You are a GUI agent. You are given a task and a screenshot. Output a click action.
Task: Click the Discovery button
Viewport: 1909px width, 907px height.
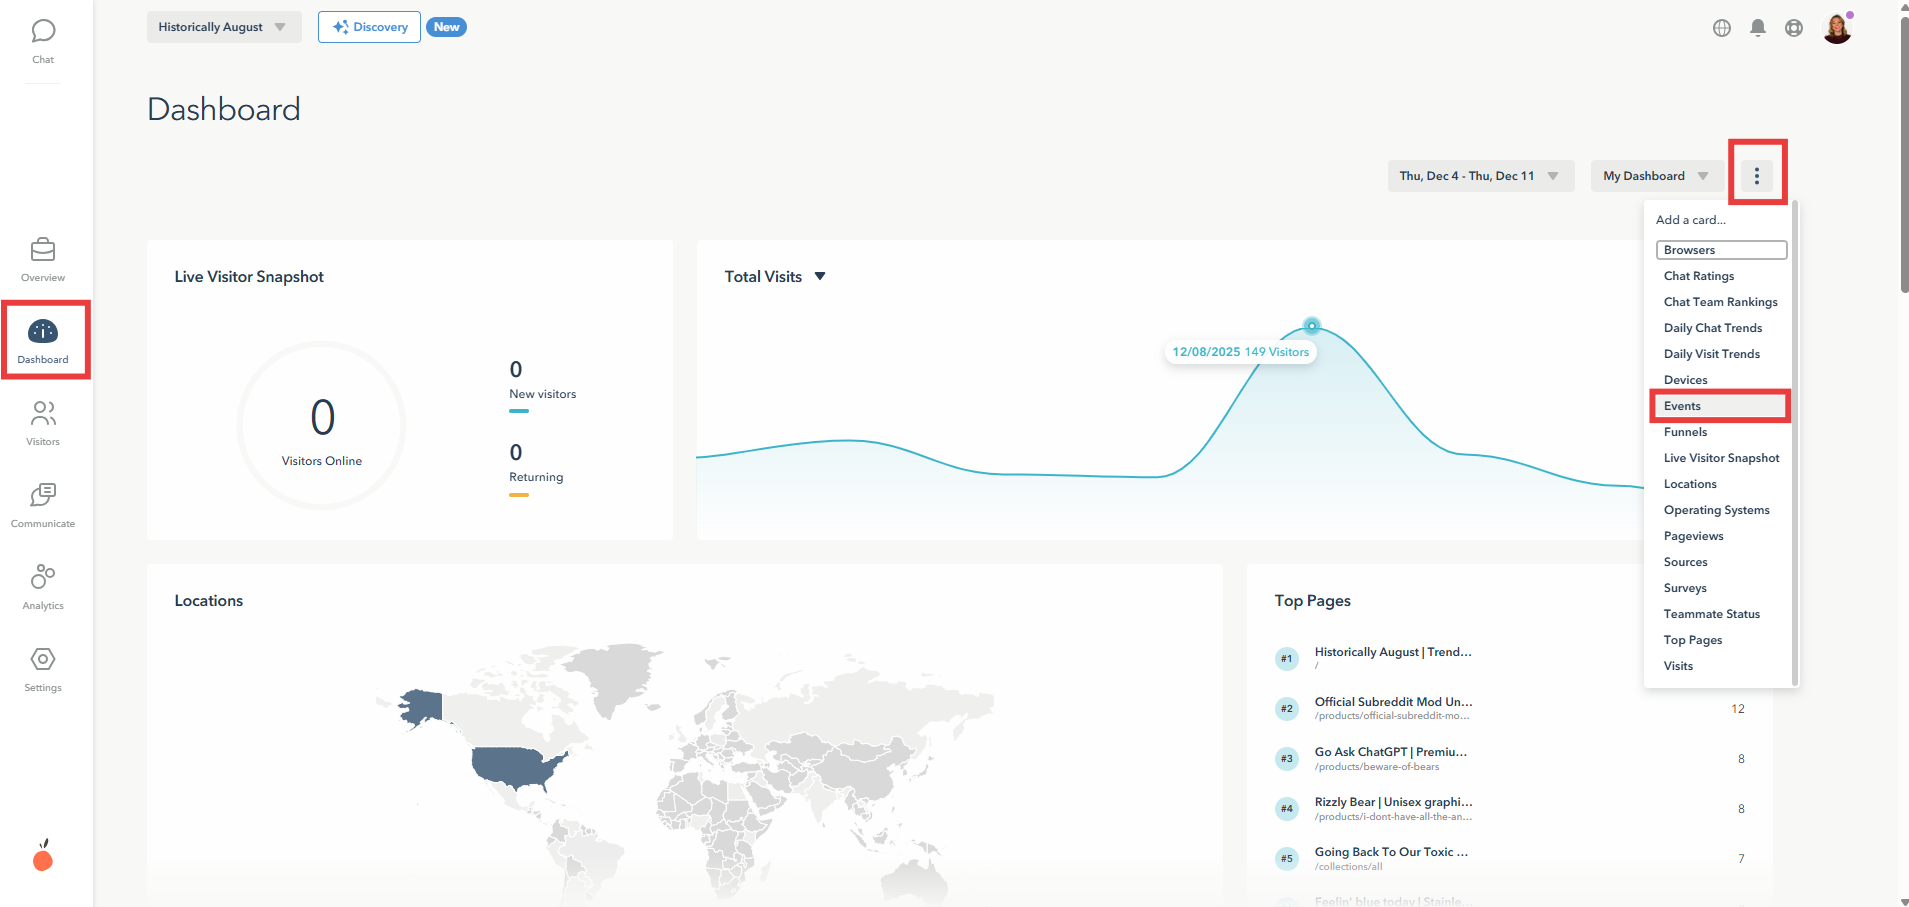point(368,27)
